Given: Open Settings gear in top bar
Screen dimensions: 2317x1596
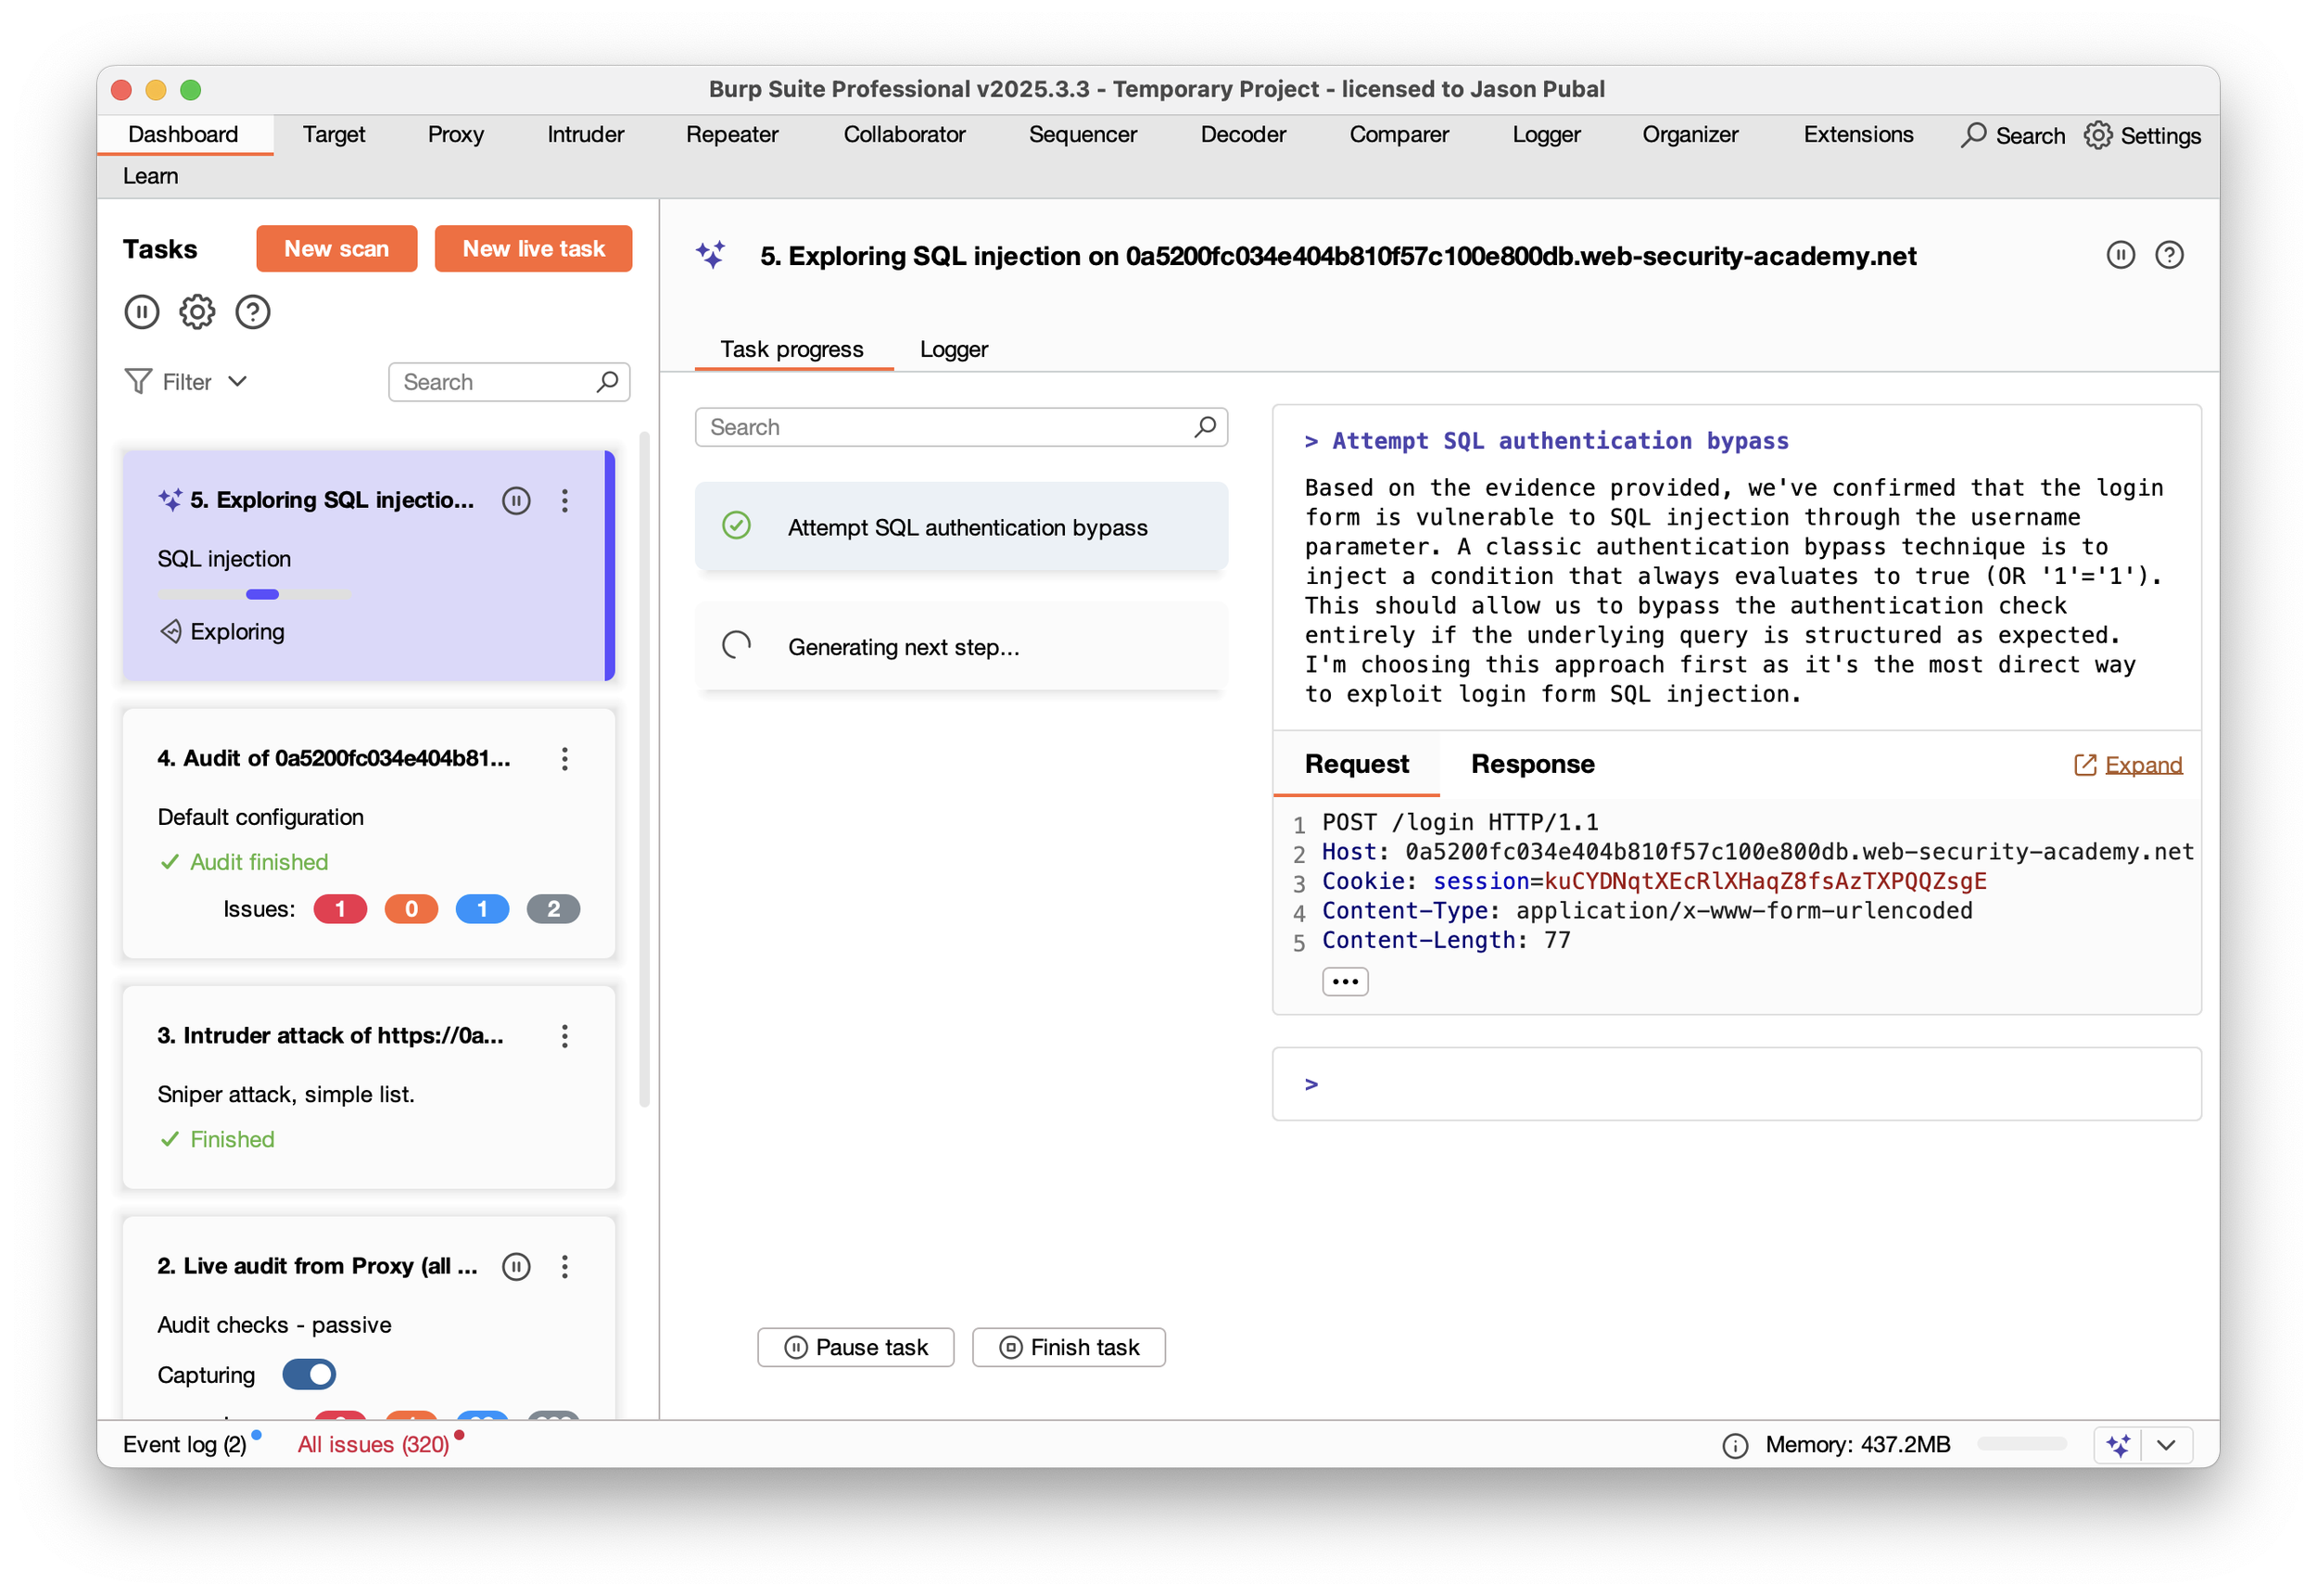Looking at the screenshot, I should pyautogui.click(x=2097, y=135).
